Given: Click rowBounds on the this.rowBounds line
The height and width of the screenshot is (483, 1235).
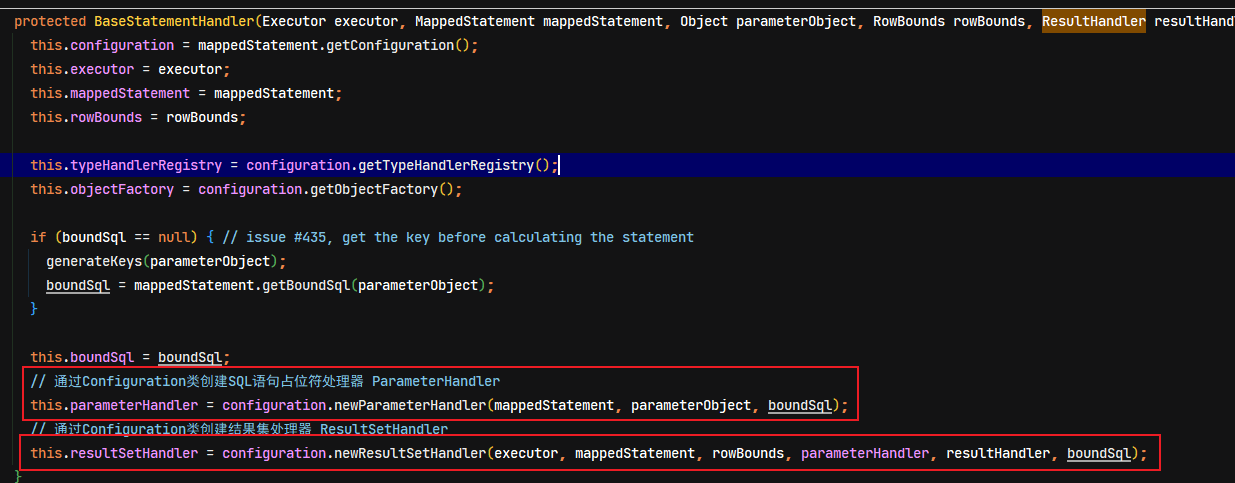Looking at the screenshot, I should tap(202, 117).
